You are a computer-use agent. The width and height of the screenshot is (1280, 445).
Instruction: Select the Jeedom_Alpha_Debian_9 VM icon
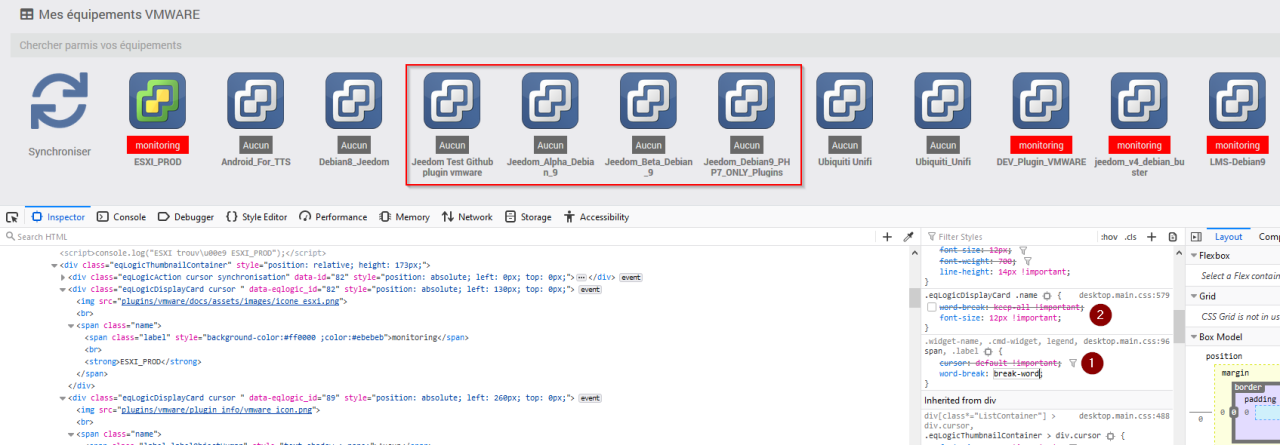pos(550,101)
